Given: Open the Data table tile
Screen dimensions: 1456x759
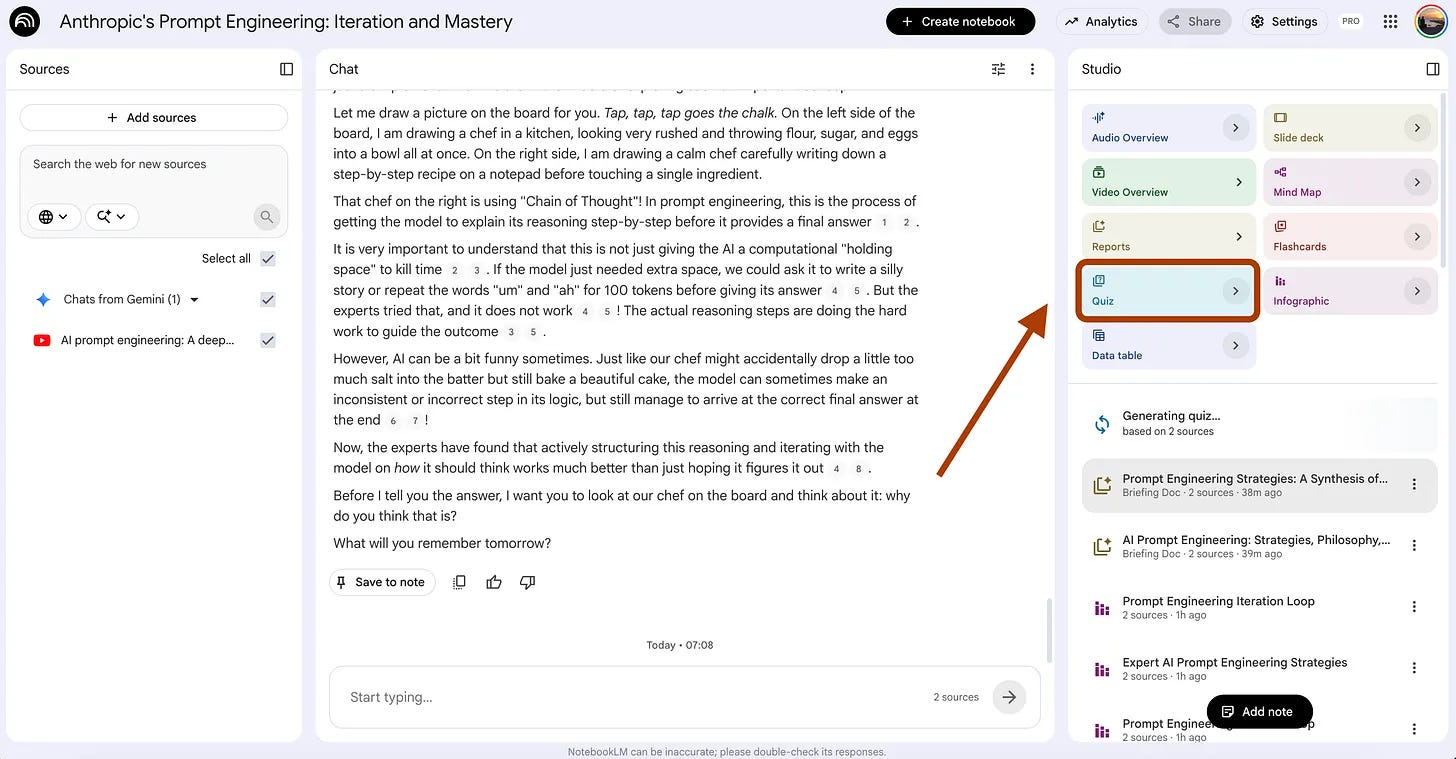Looking at the screenshot, I should pos(1168,345).
